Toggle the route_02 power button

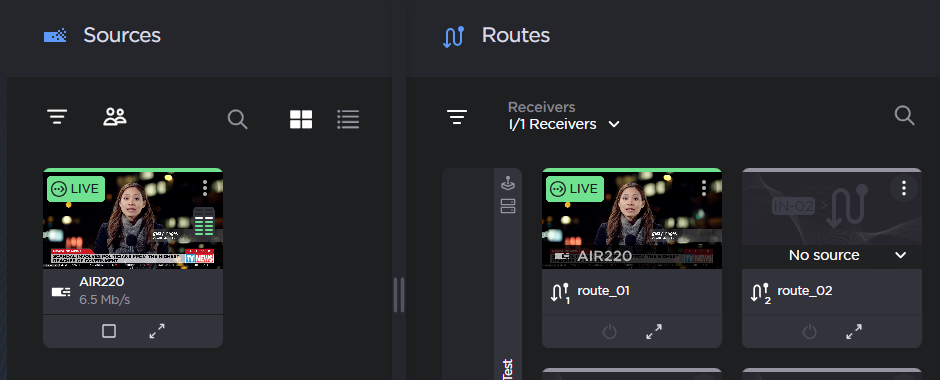(x=810, y=331)
